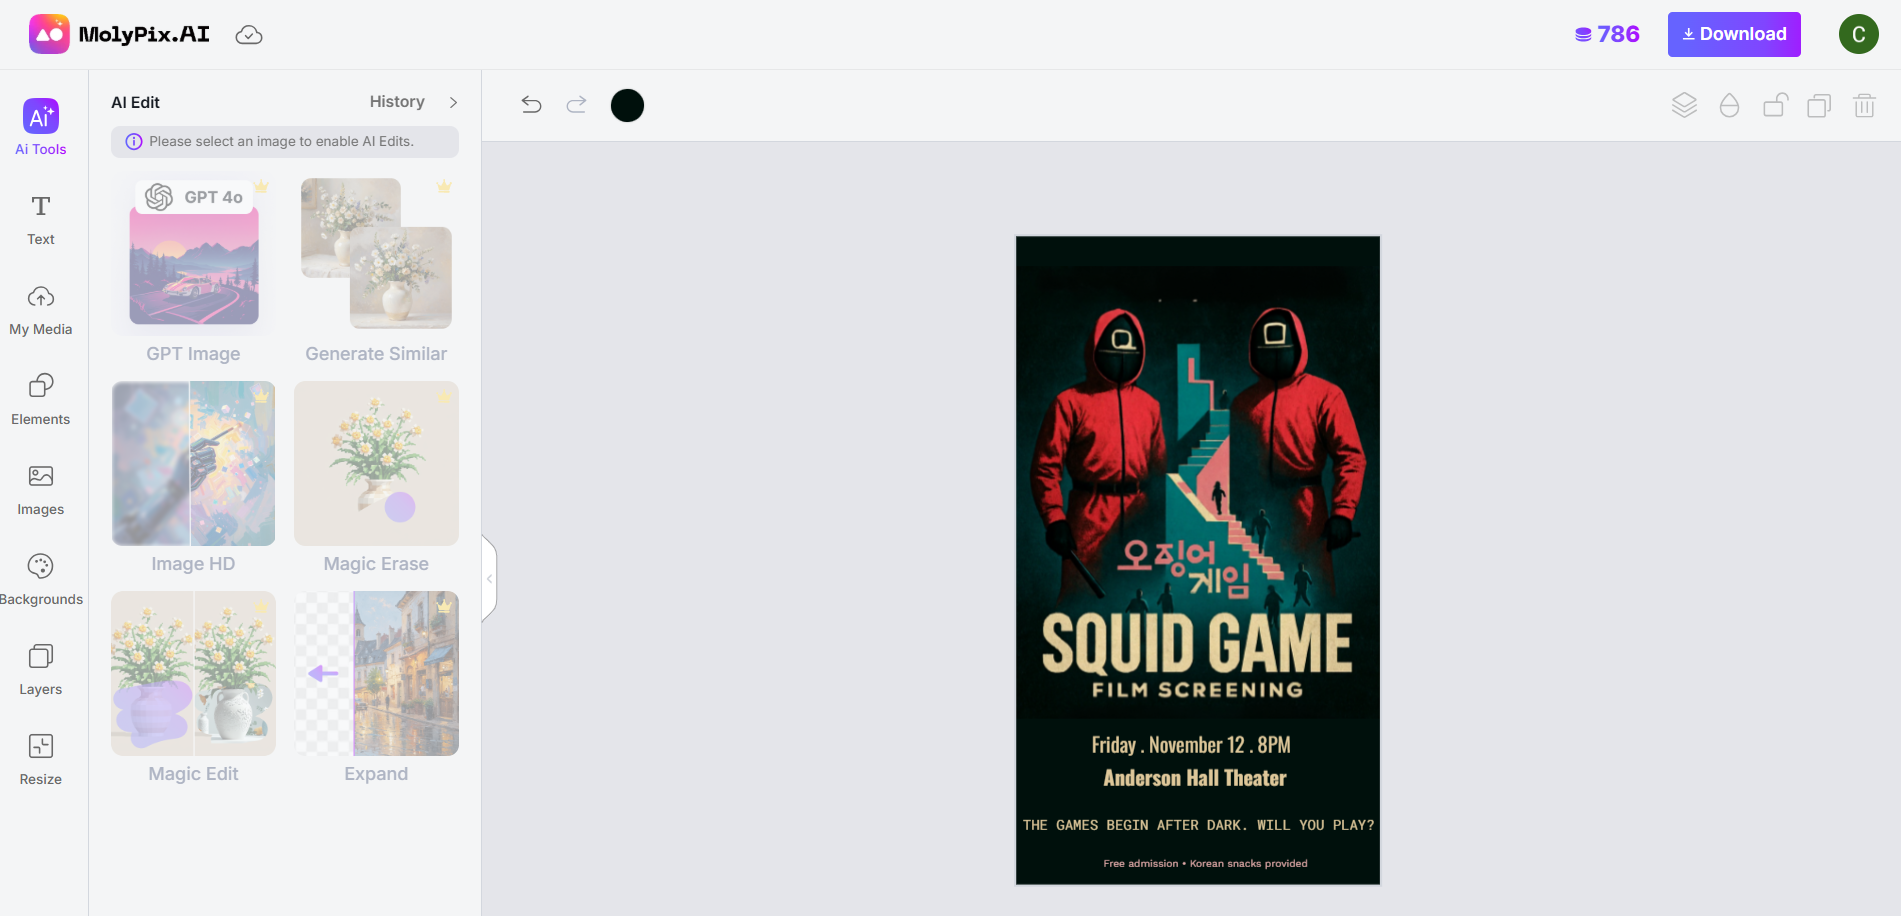Screen dimensions: 1901x916
Task: Click the lock/unlock icon in toolbar
Action: [1775, 105]
